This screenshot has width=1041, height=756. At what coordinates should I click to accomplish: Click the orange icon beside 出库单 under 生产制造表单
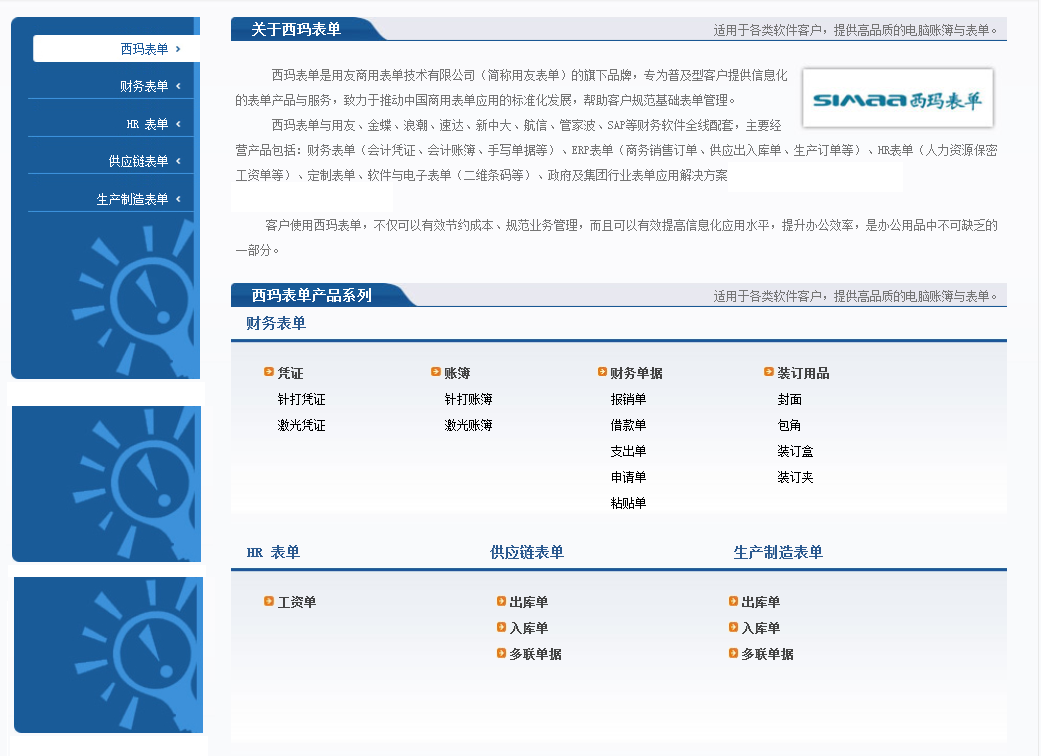[733, 601]
